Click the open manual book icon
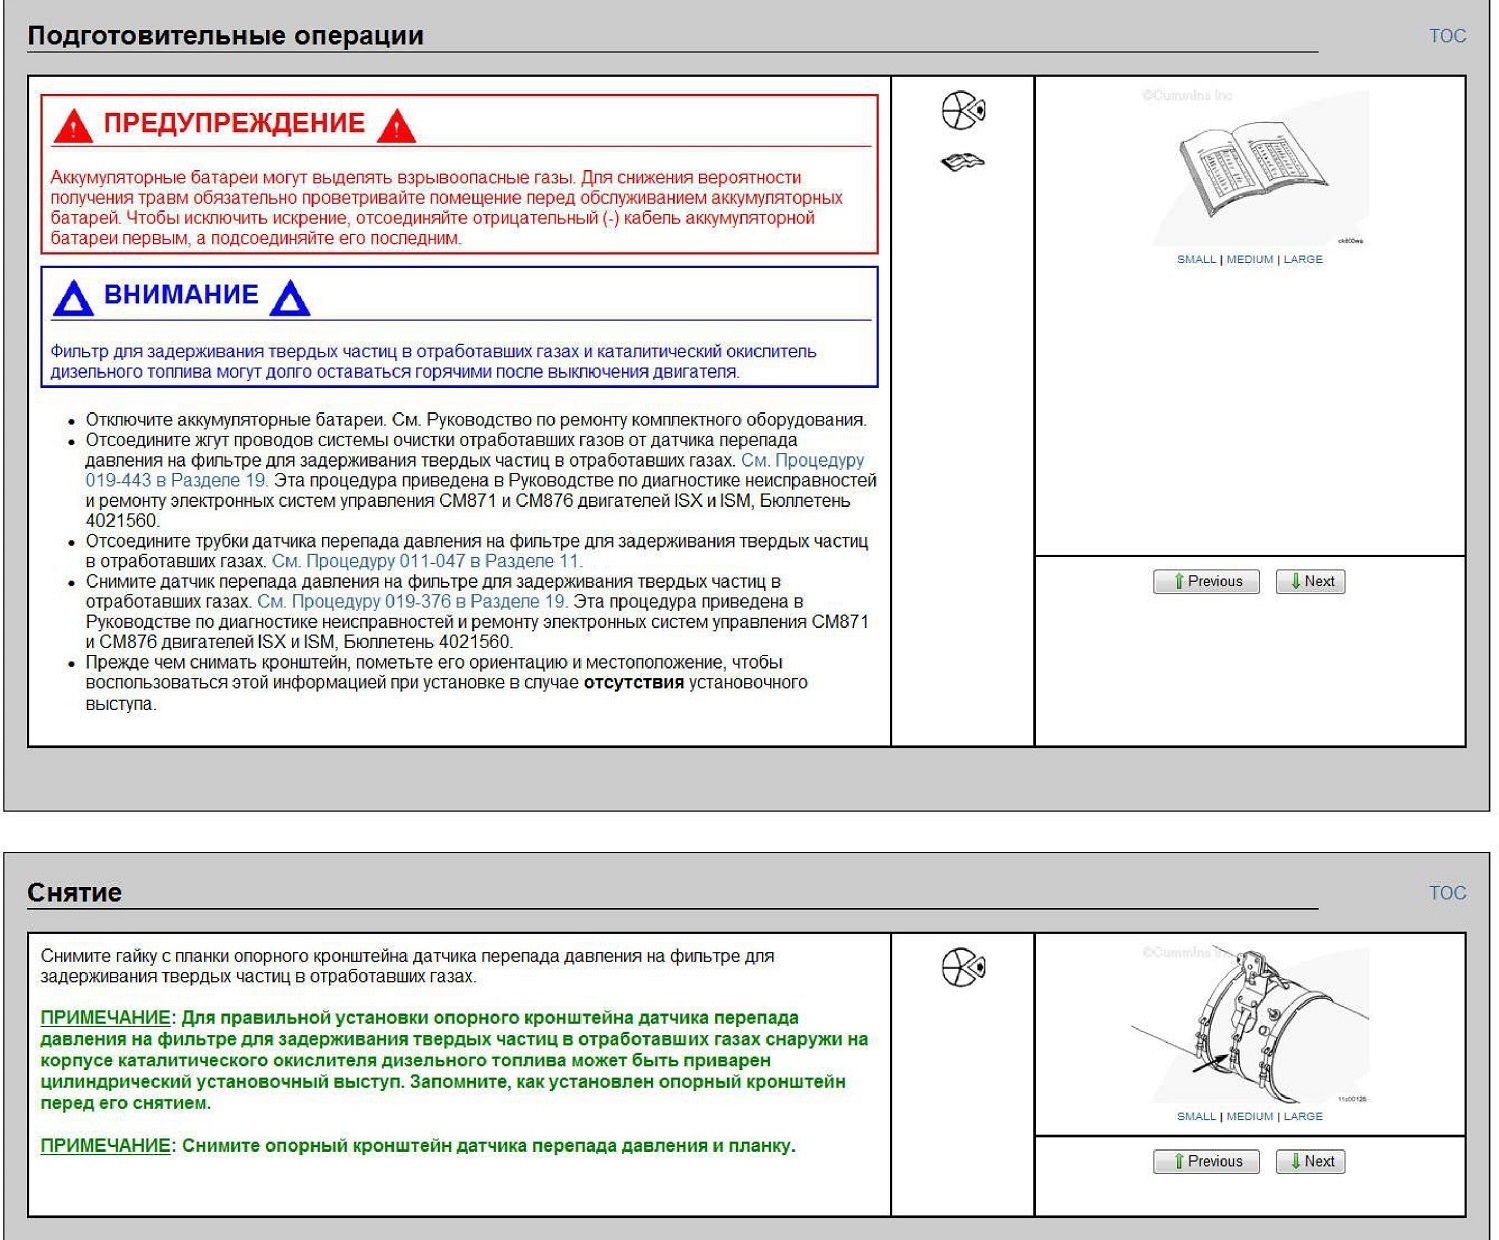 coord(963,161)
